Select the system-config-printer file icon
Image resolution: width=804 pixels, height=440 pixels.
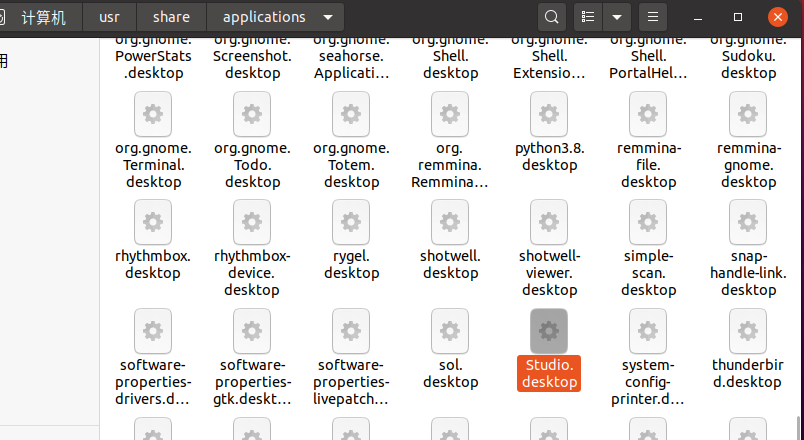tap(648, 331)
